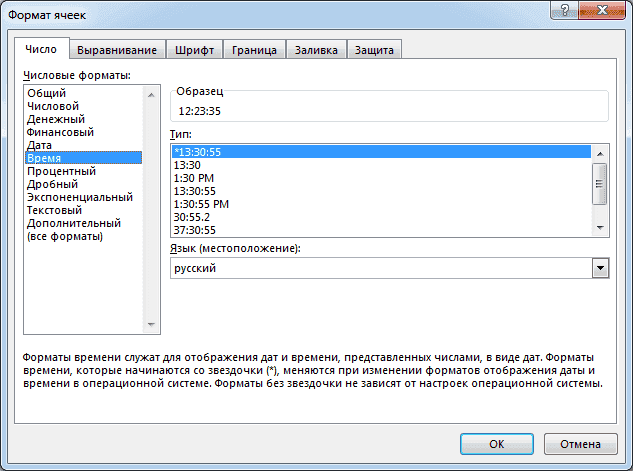The height and width of the screenshot is (471, 633).
Task: Open the Язык (местоположение) dropdown arrow
Action: click(600, 268)
